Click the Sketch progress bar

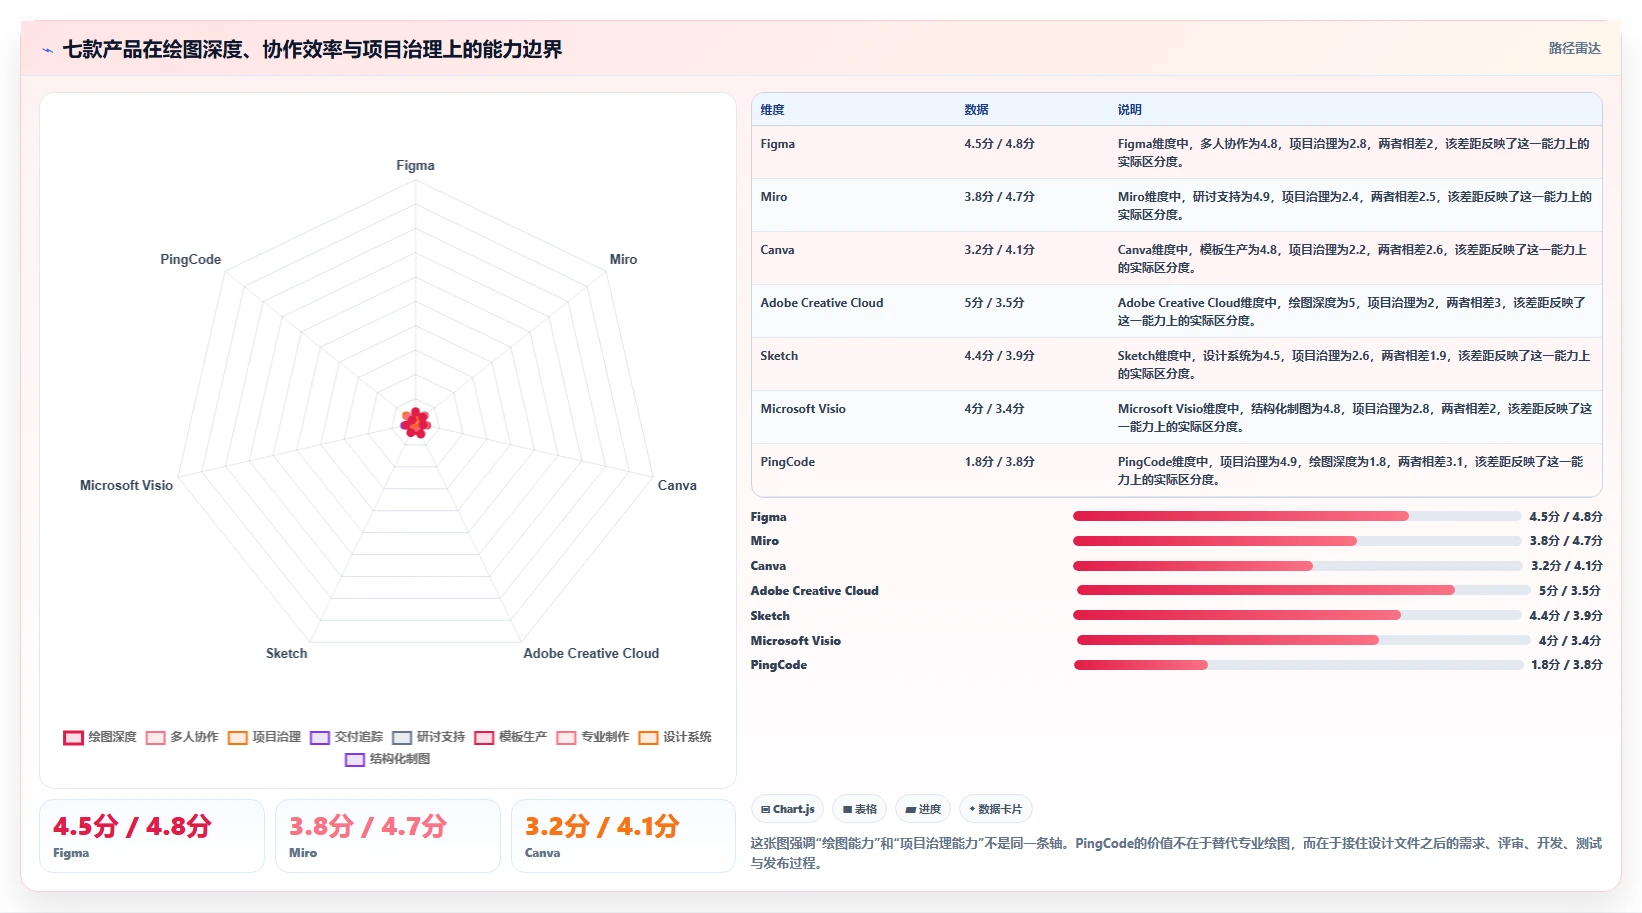[x=1297, y=616]
